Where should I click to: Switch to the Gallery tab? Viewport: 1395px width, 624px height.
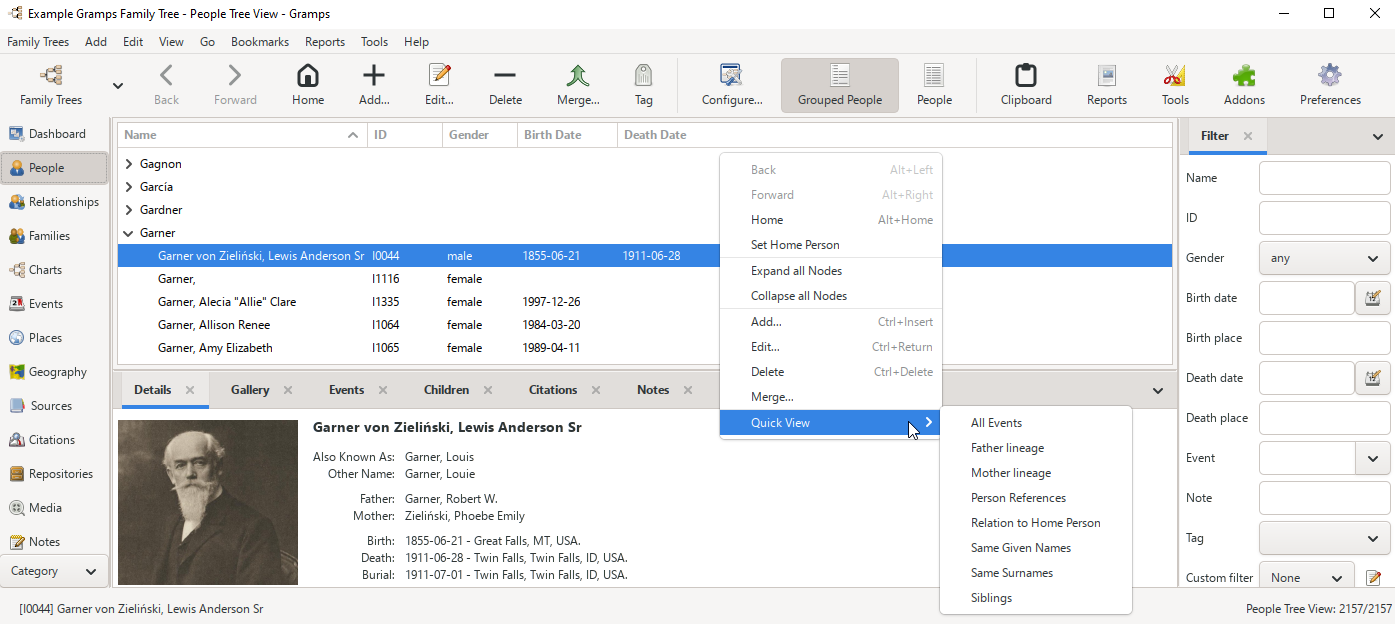coord(250,390)
